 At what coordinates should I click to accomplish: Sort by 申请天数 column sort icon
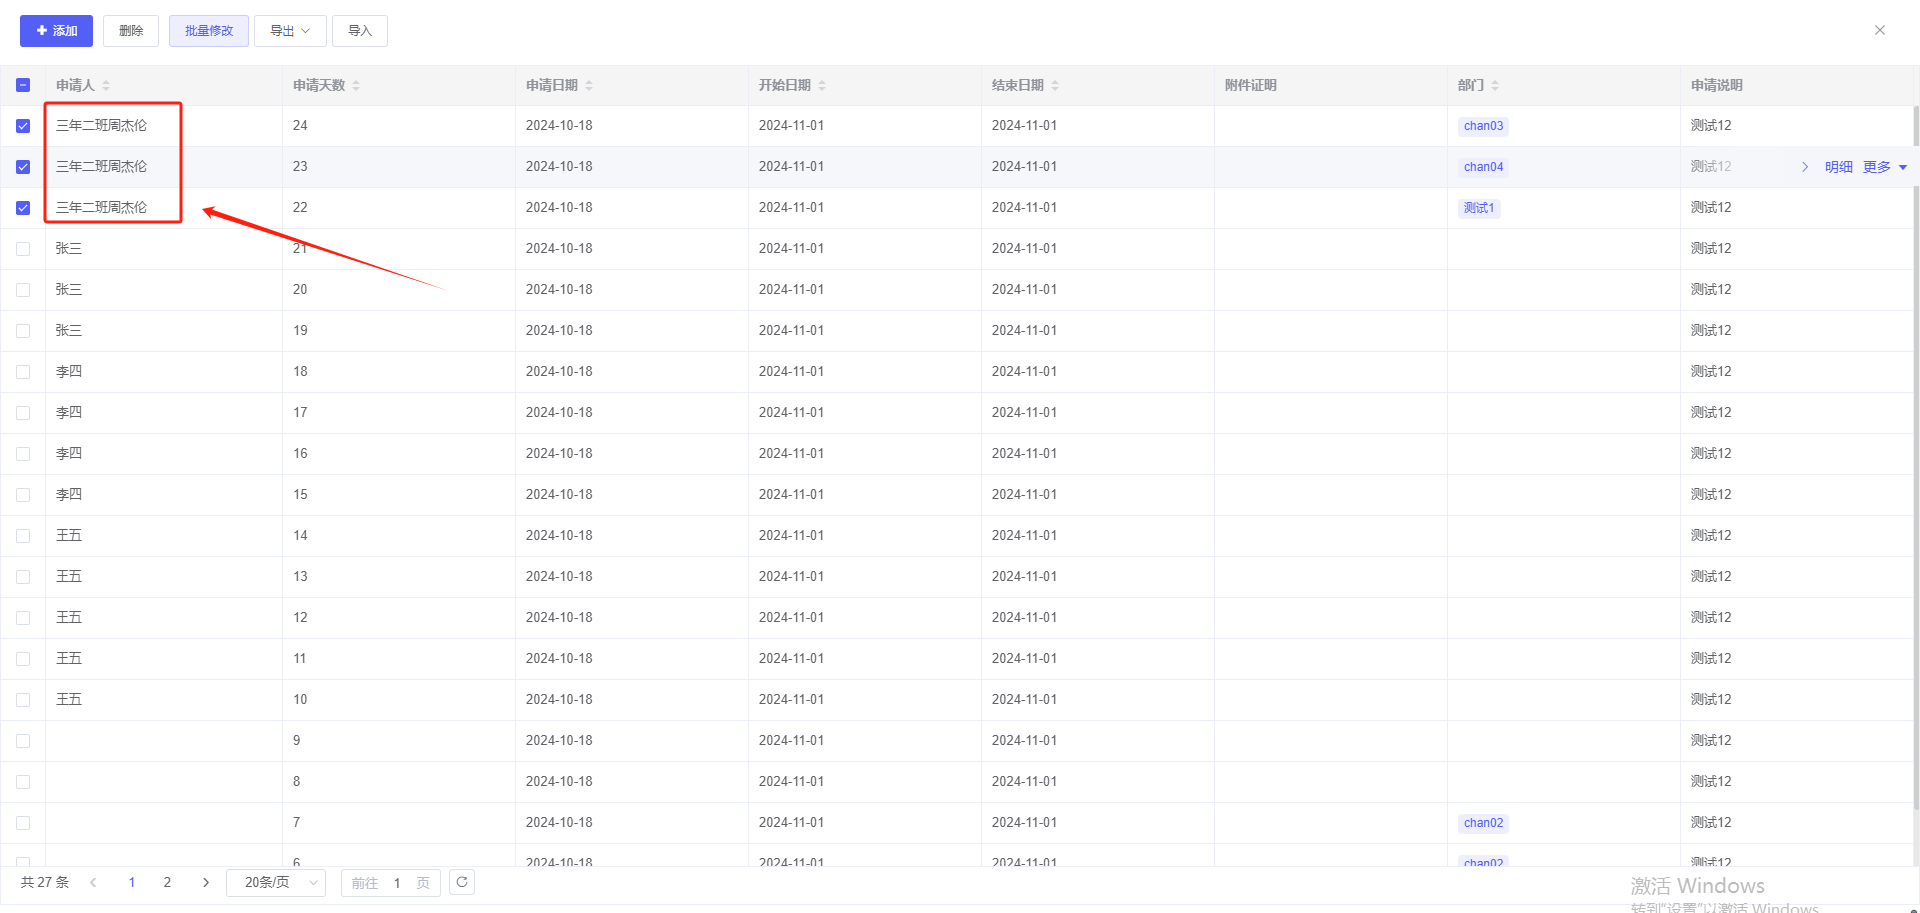pos(356,86)
